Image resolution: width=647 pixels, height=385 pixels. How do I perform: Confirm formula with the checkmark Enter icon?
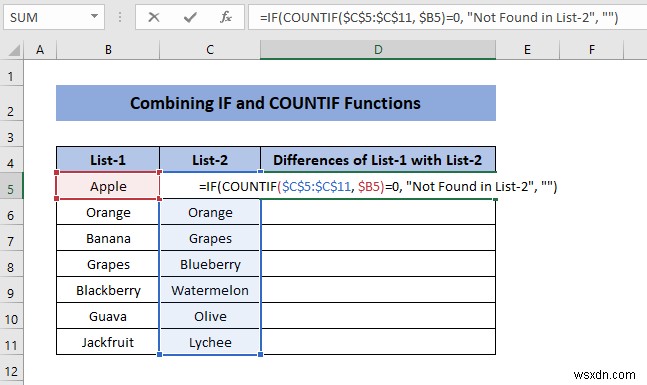pyautogui.click(x=190, y=17)
